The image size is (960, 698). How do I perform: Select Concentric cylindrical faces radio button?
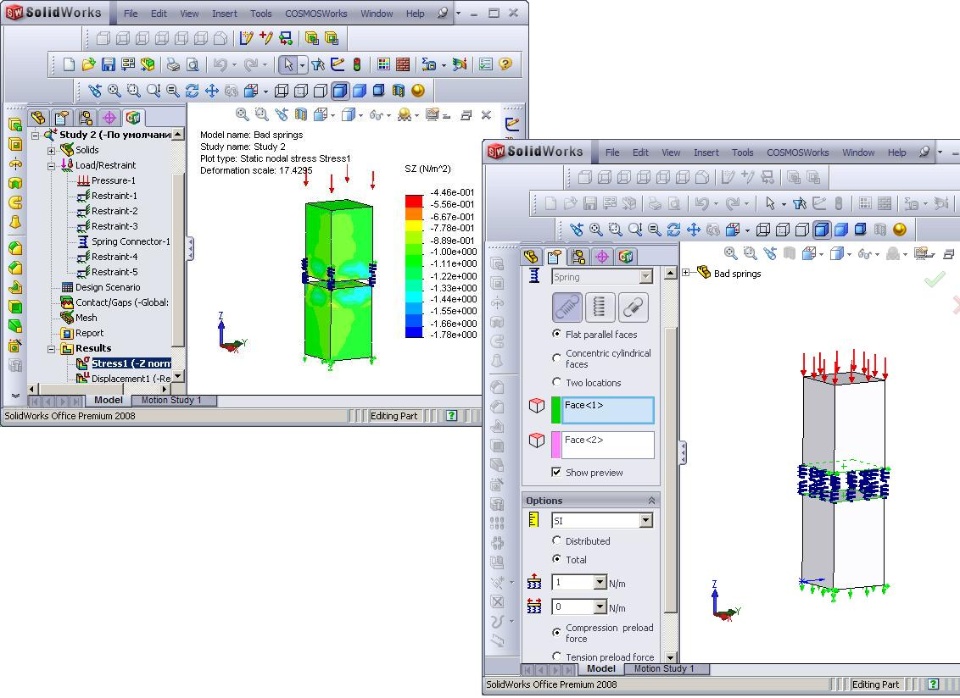click(x=557, y=358)
